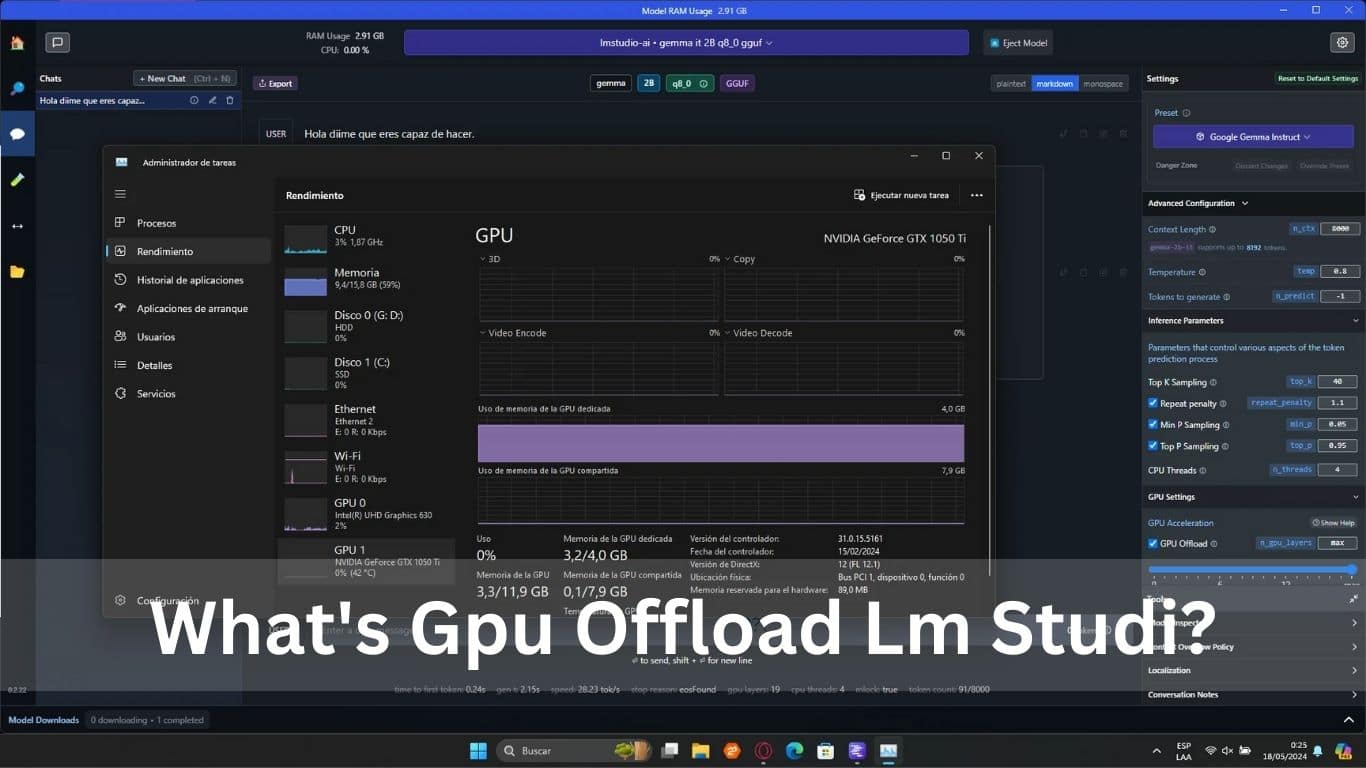
Task: Toggle the Repeat penalty checkbox
Action: point(1153,403)
